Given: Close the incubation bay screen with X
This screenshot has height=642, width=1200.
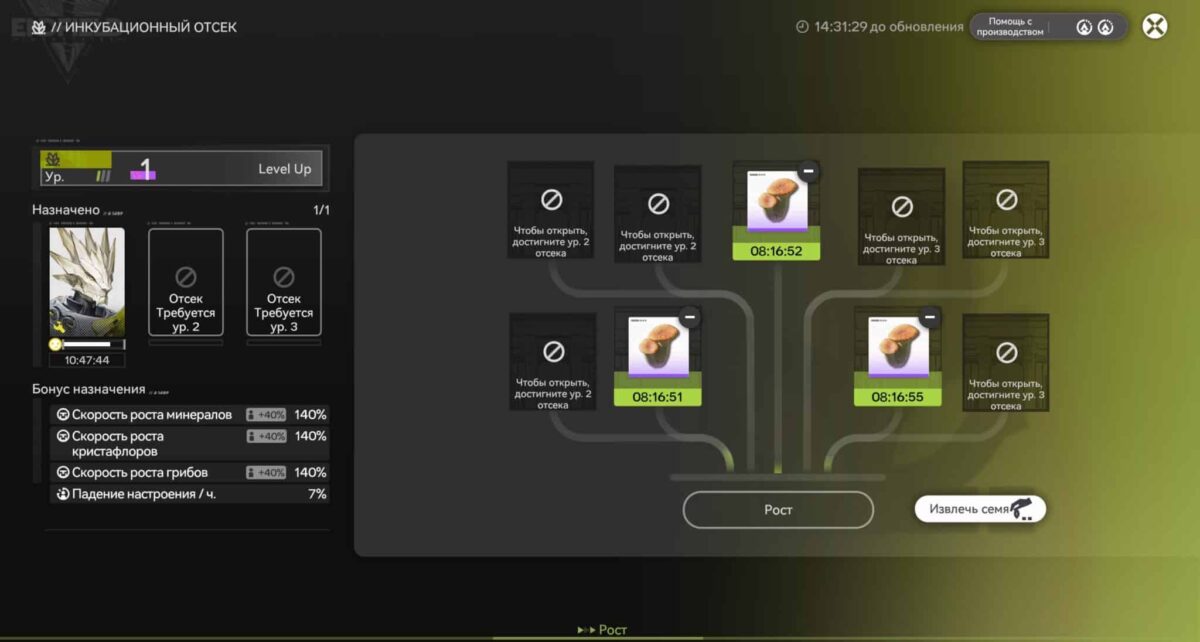Looking at the screenshot, I should [1155, 26].
